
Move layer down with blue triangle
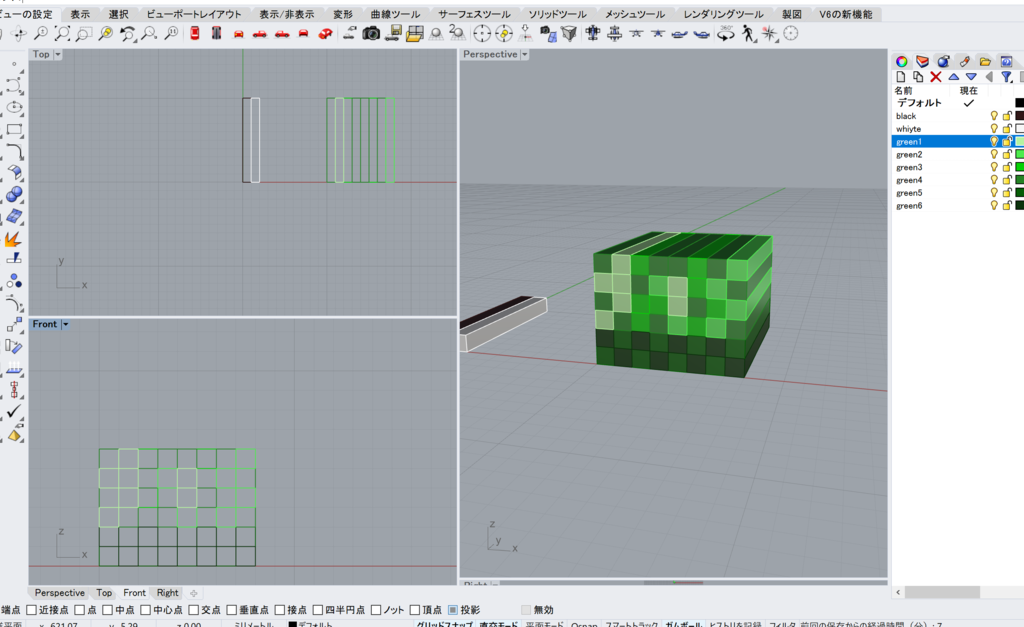tap(971, 77)
